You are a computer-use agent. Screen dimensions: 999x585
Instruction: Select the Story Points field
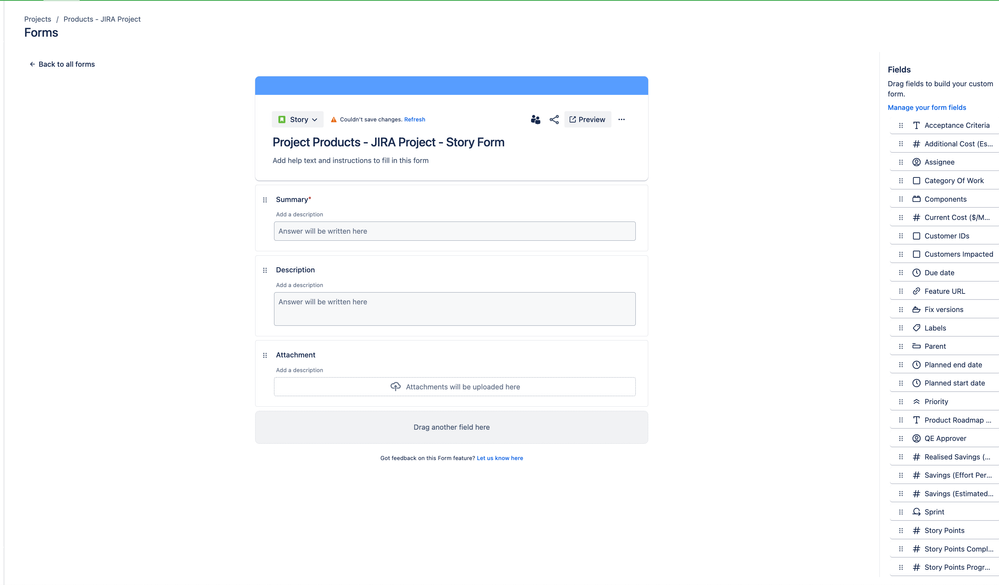(945, 530)
